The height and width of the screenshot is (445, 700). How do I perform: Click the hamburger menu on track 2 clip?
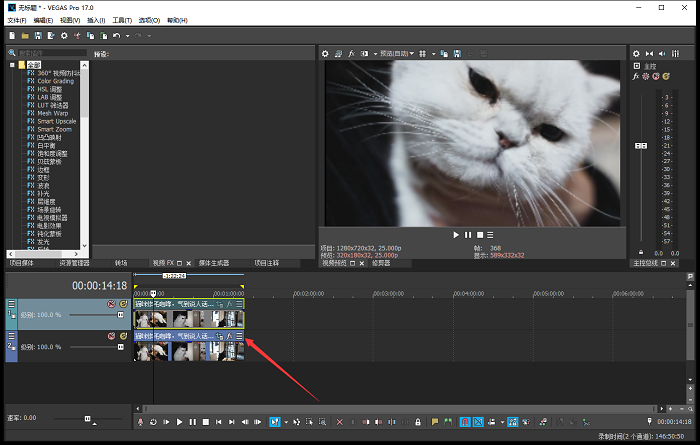239,337
